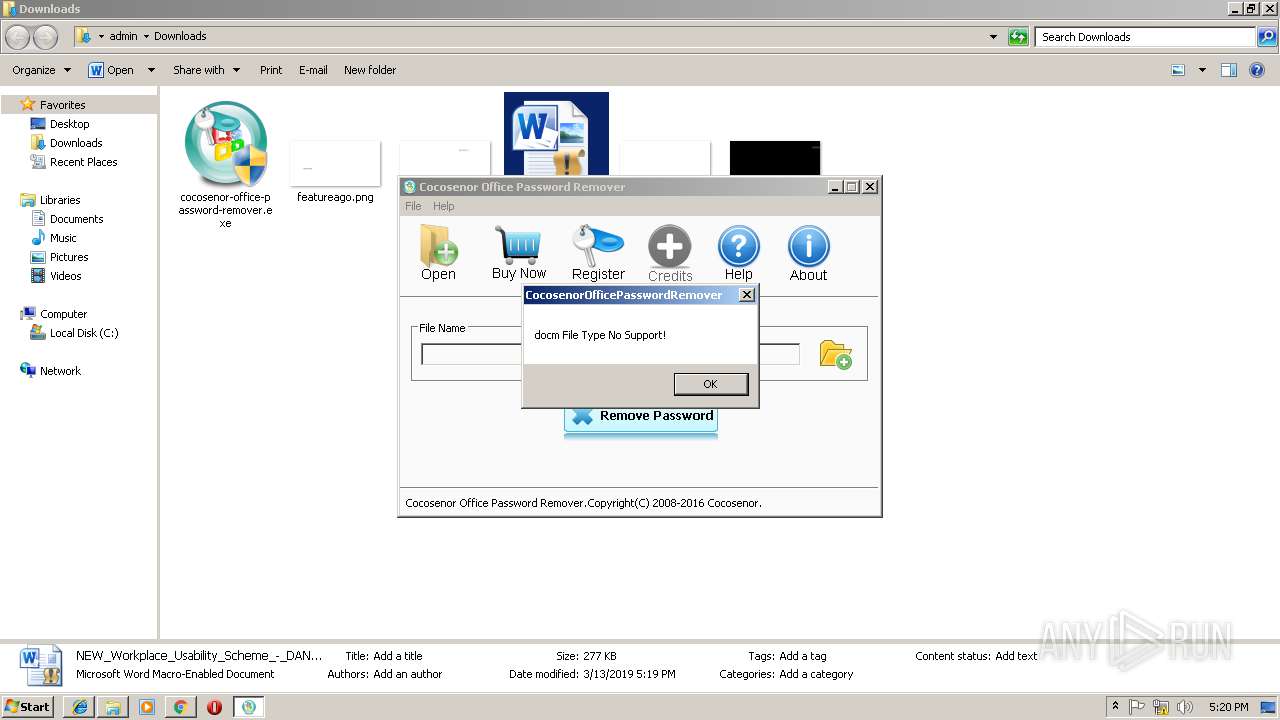1280x720 pixels.
Task: Click the Credits plus icon
Action: (670, 254)
